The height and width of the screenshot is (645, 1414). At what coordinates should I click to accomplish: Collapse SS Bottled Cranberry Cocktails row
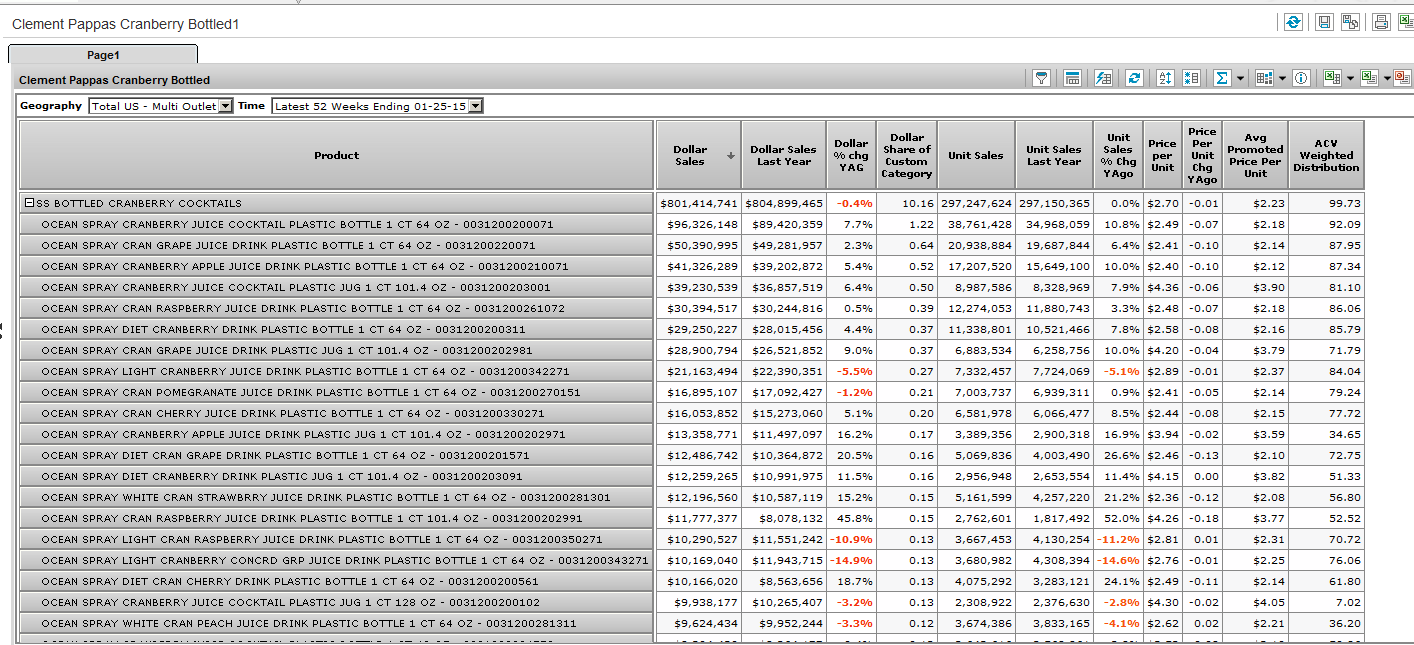[x=30, y=203]
